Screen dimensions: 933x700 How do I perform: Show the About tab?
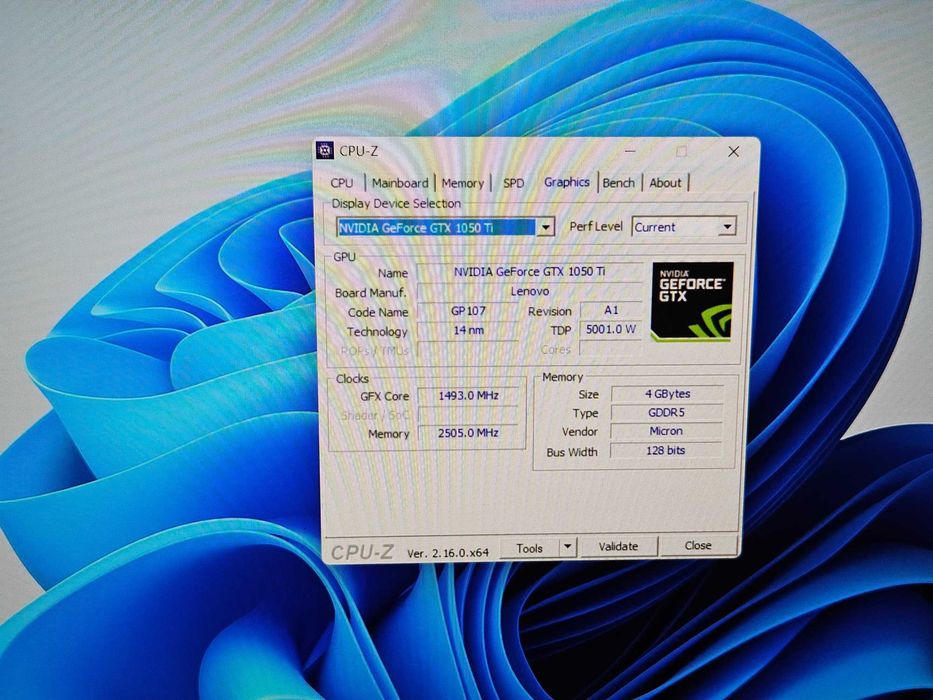665,183
